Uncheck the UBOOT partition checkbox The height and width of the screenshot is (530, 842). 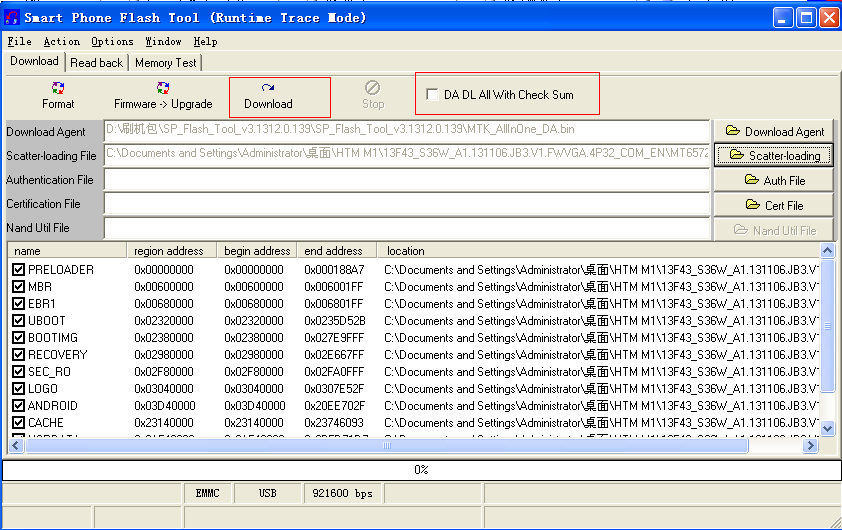[x=18, y=321]
